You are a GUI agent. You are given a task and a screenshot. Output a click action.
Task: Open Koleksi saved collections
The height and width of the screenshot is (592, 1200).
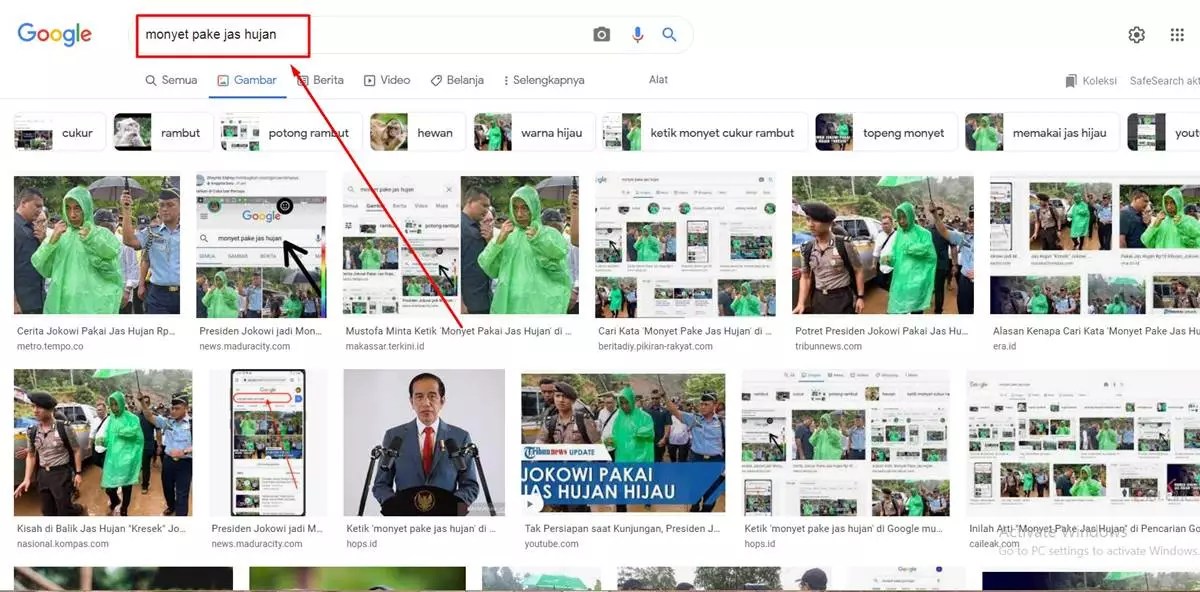point(1091,81)
